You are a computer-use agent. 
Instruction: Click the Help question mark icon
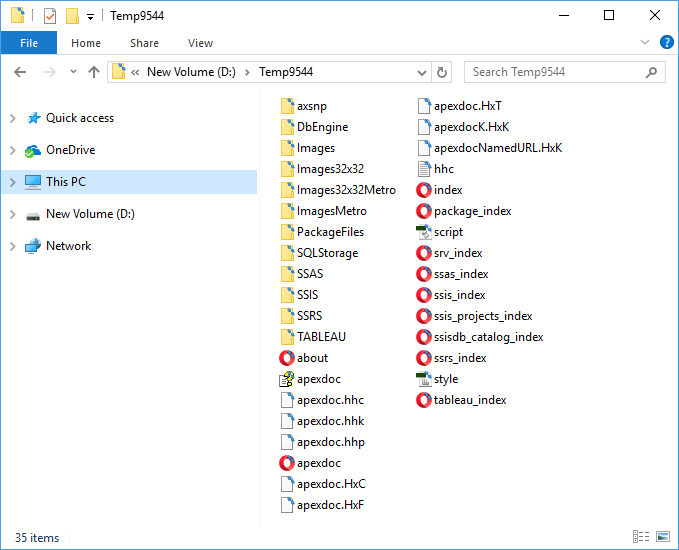tap(666, 42)
